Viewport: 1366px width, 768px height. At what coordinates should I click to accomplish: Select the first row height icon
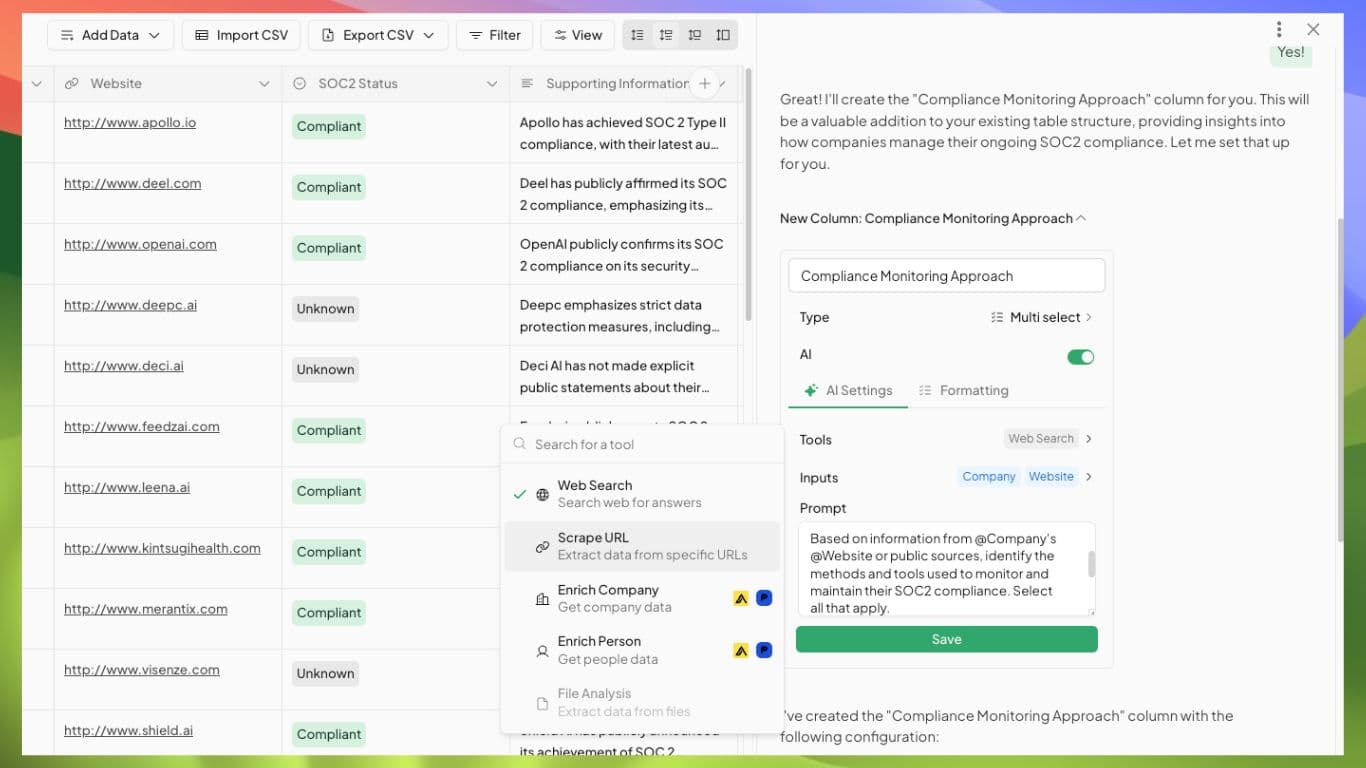coord(637,35)
